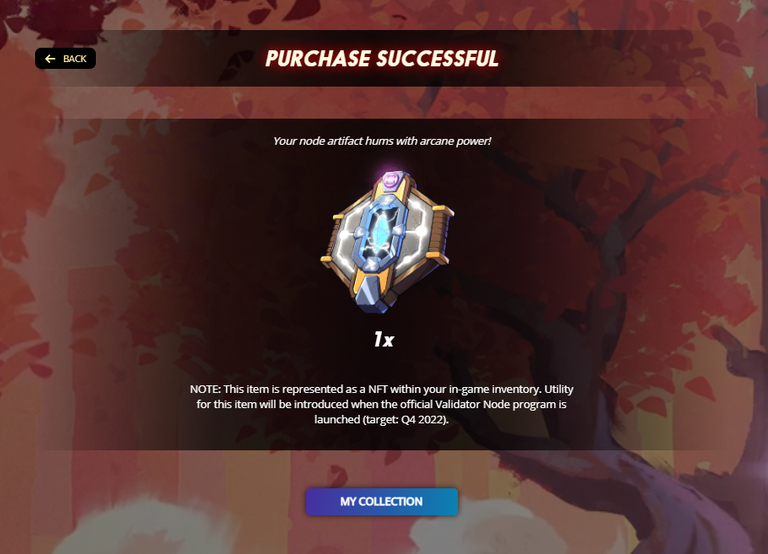Click the NOTE paragraph about NFT inventory
The image size is (768, 554).
click(x=382, y=404)
